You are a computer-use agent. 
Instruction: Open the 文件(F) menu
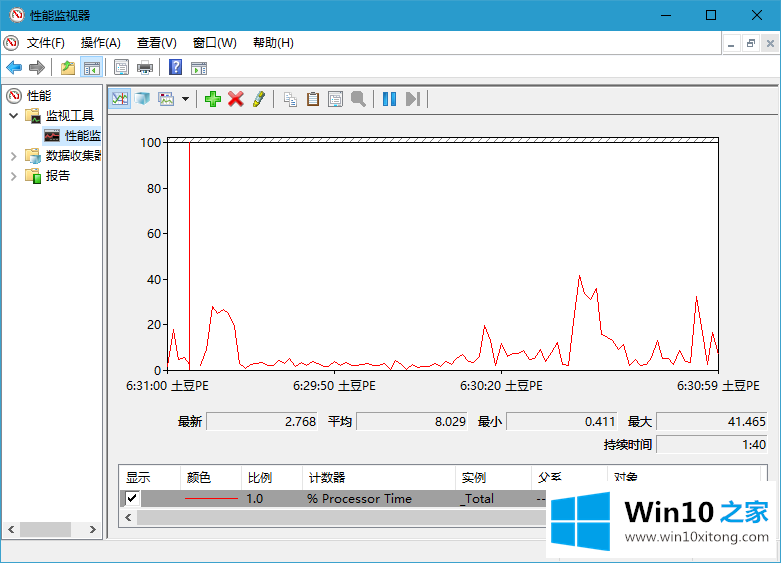46,43
